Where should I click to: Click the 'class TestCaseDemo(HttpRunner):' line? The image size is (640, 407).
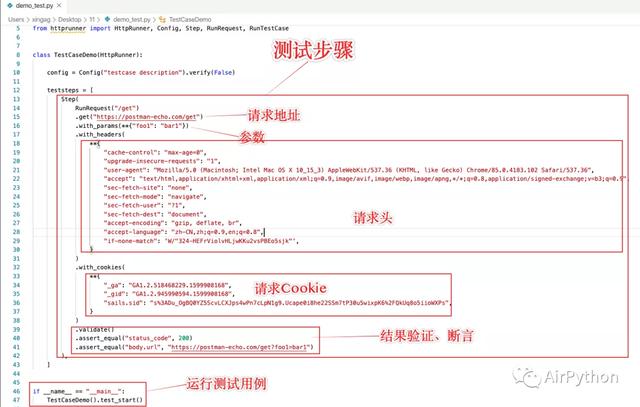88,55
